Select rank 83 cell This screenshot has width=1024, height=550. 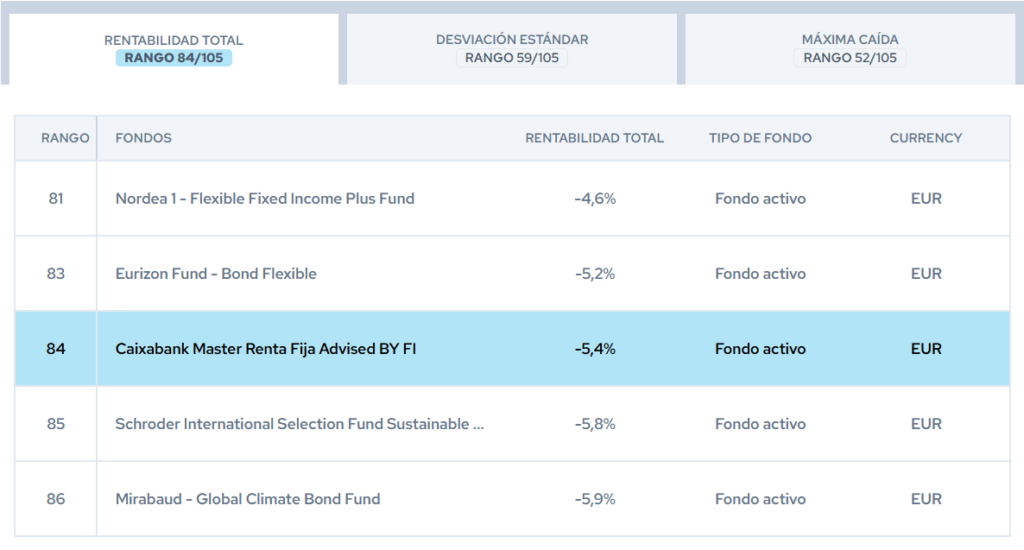tap(56, 274)
